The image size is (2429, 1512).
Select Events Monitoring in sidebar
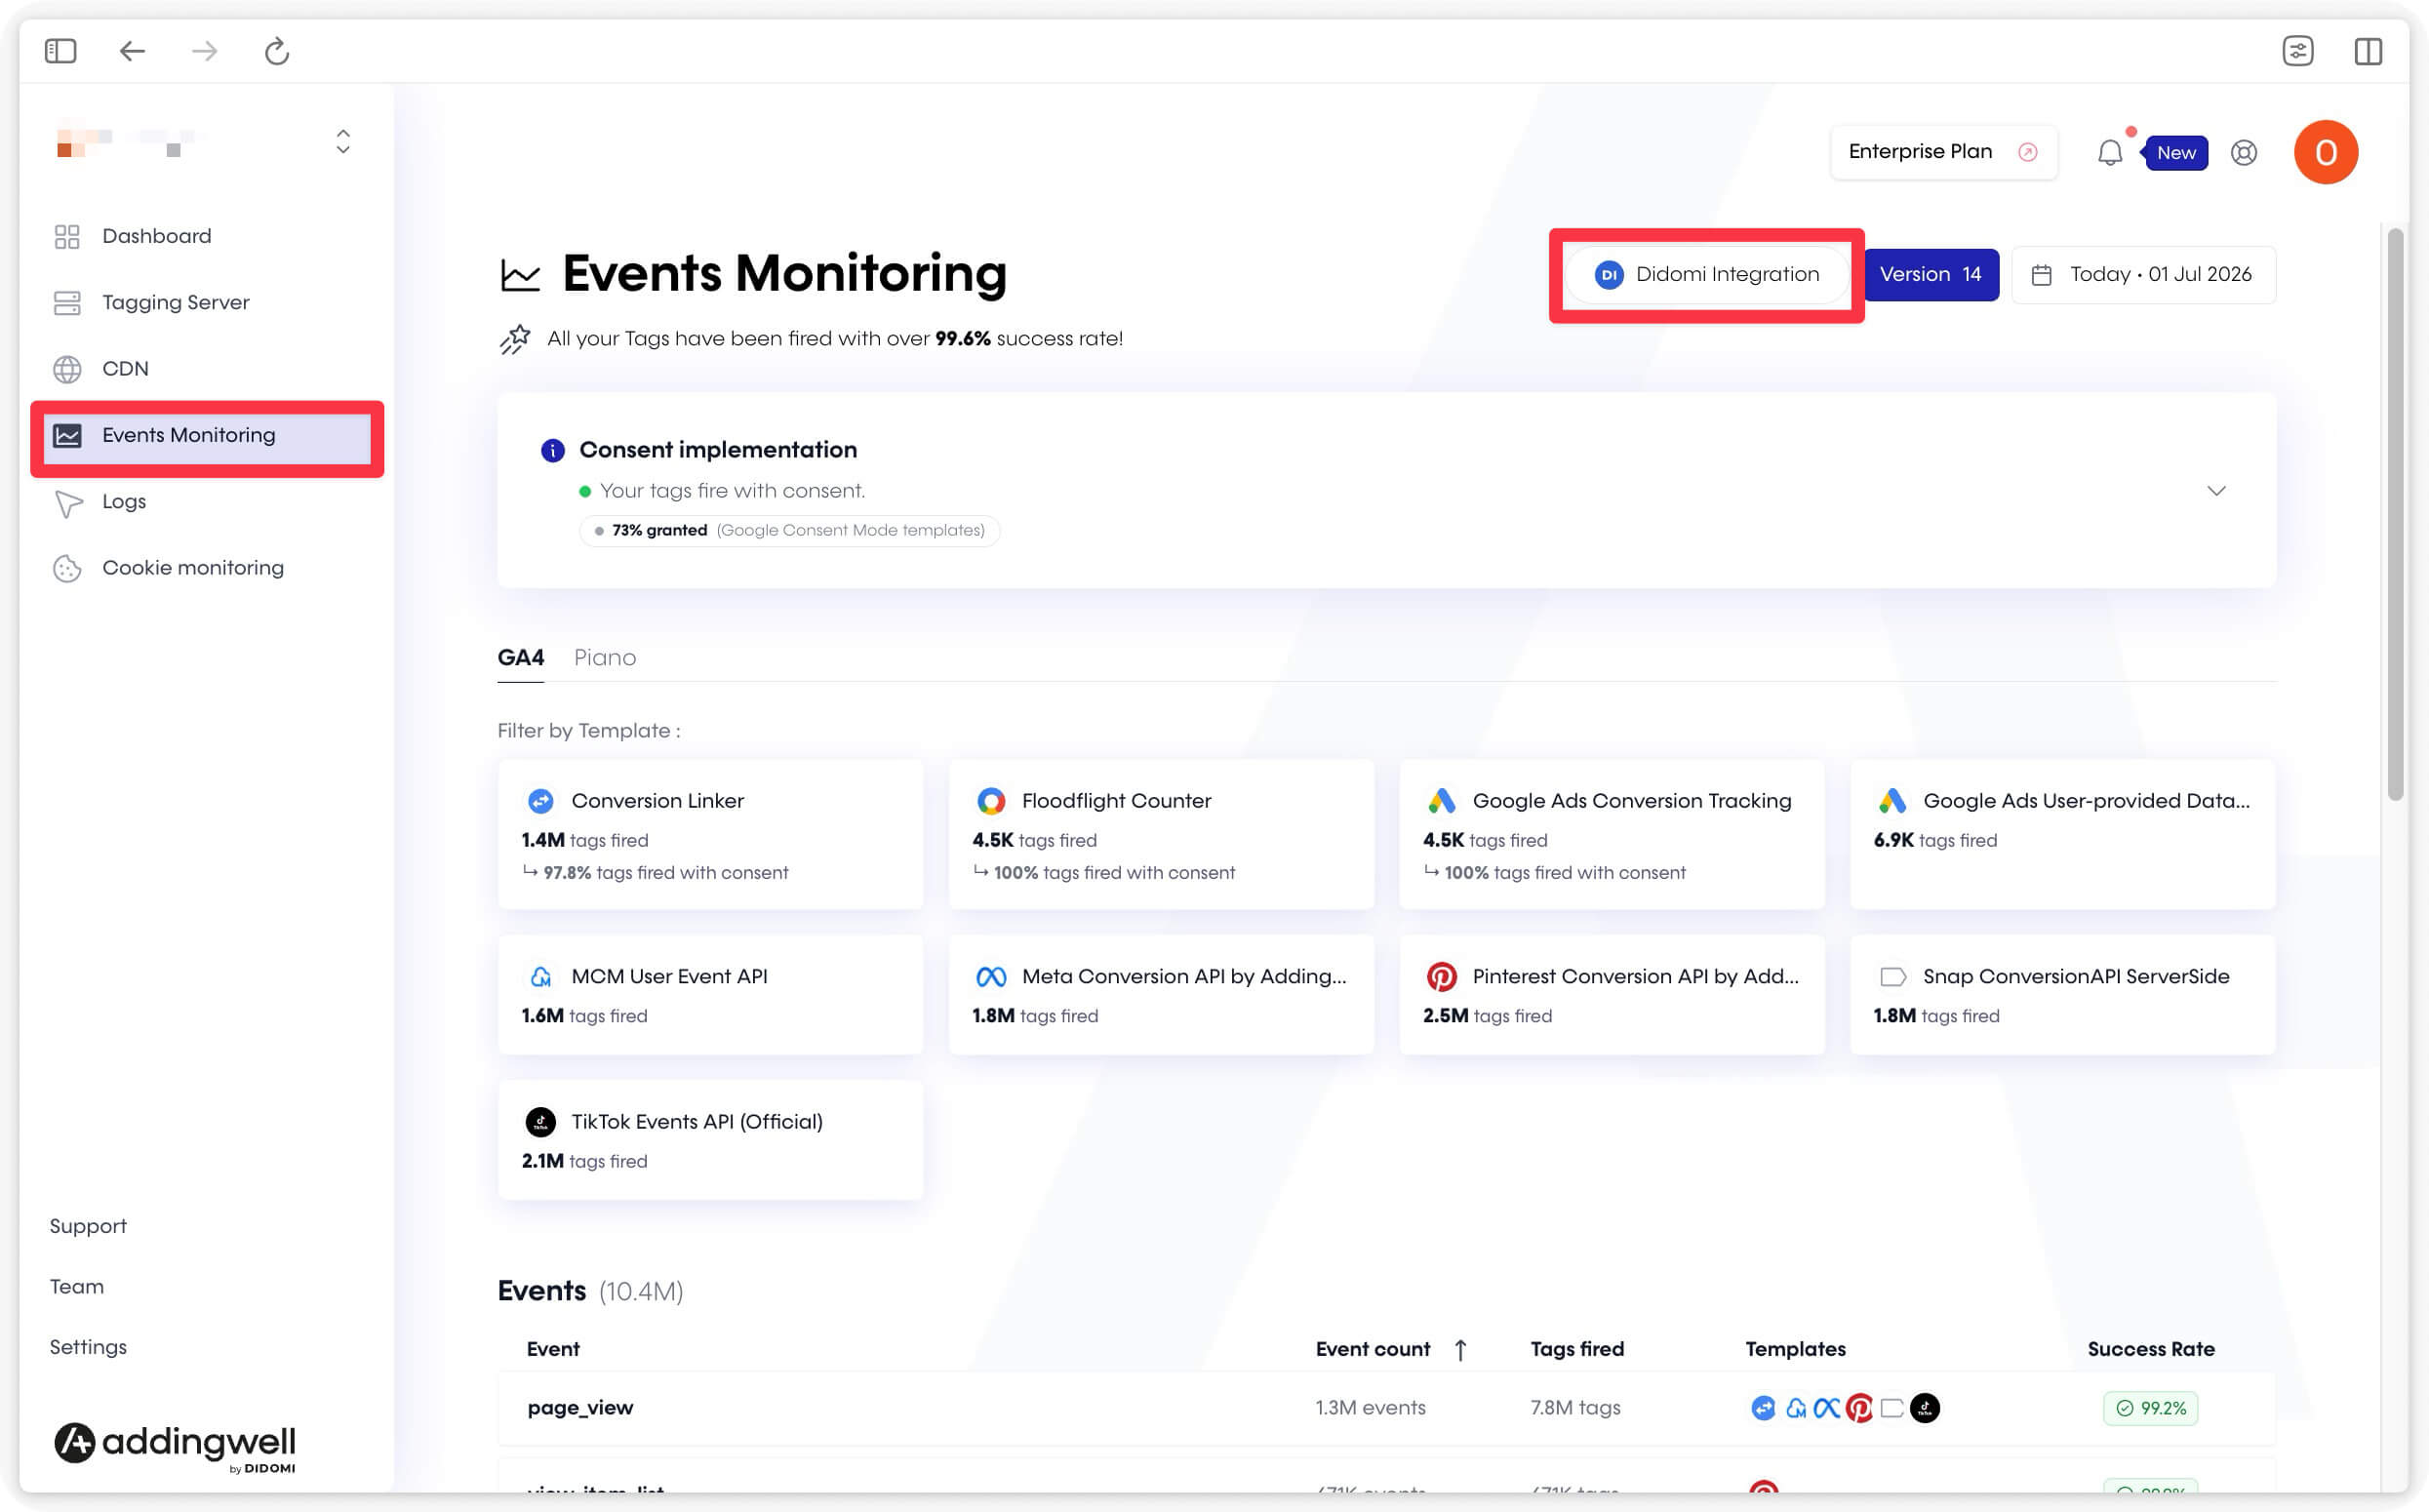(207, 436)
